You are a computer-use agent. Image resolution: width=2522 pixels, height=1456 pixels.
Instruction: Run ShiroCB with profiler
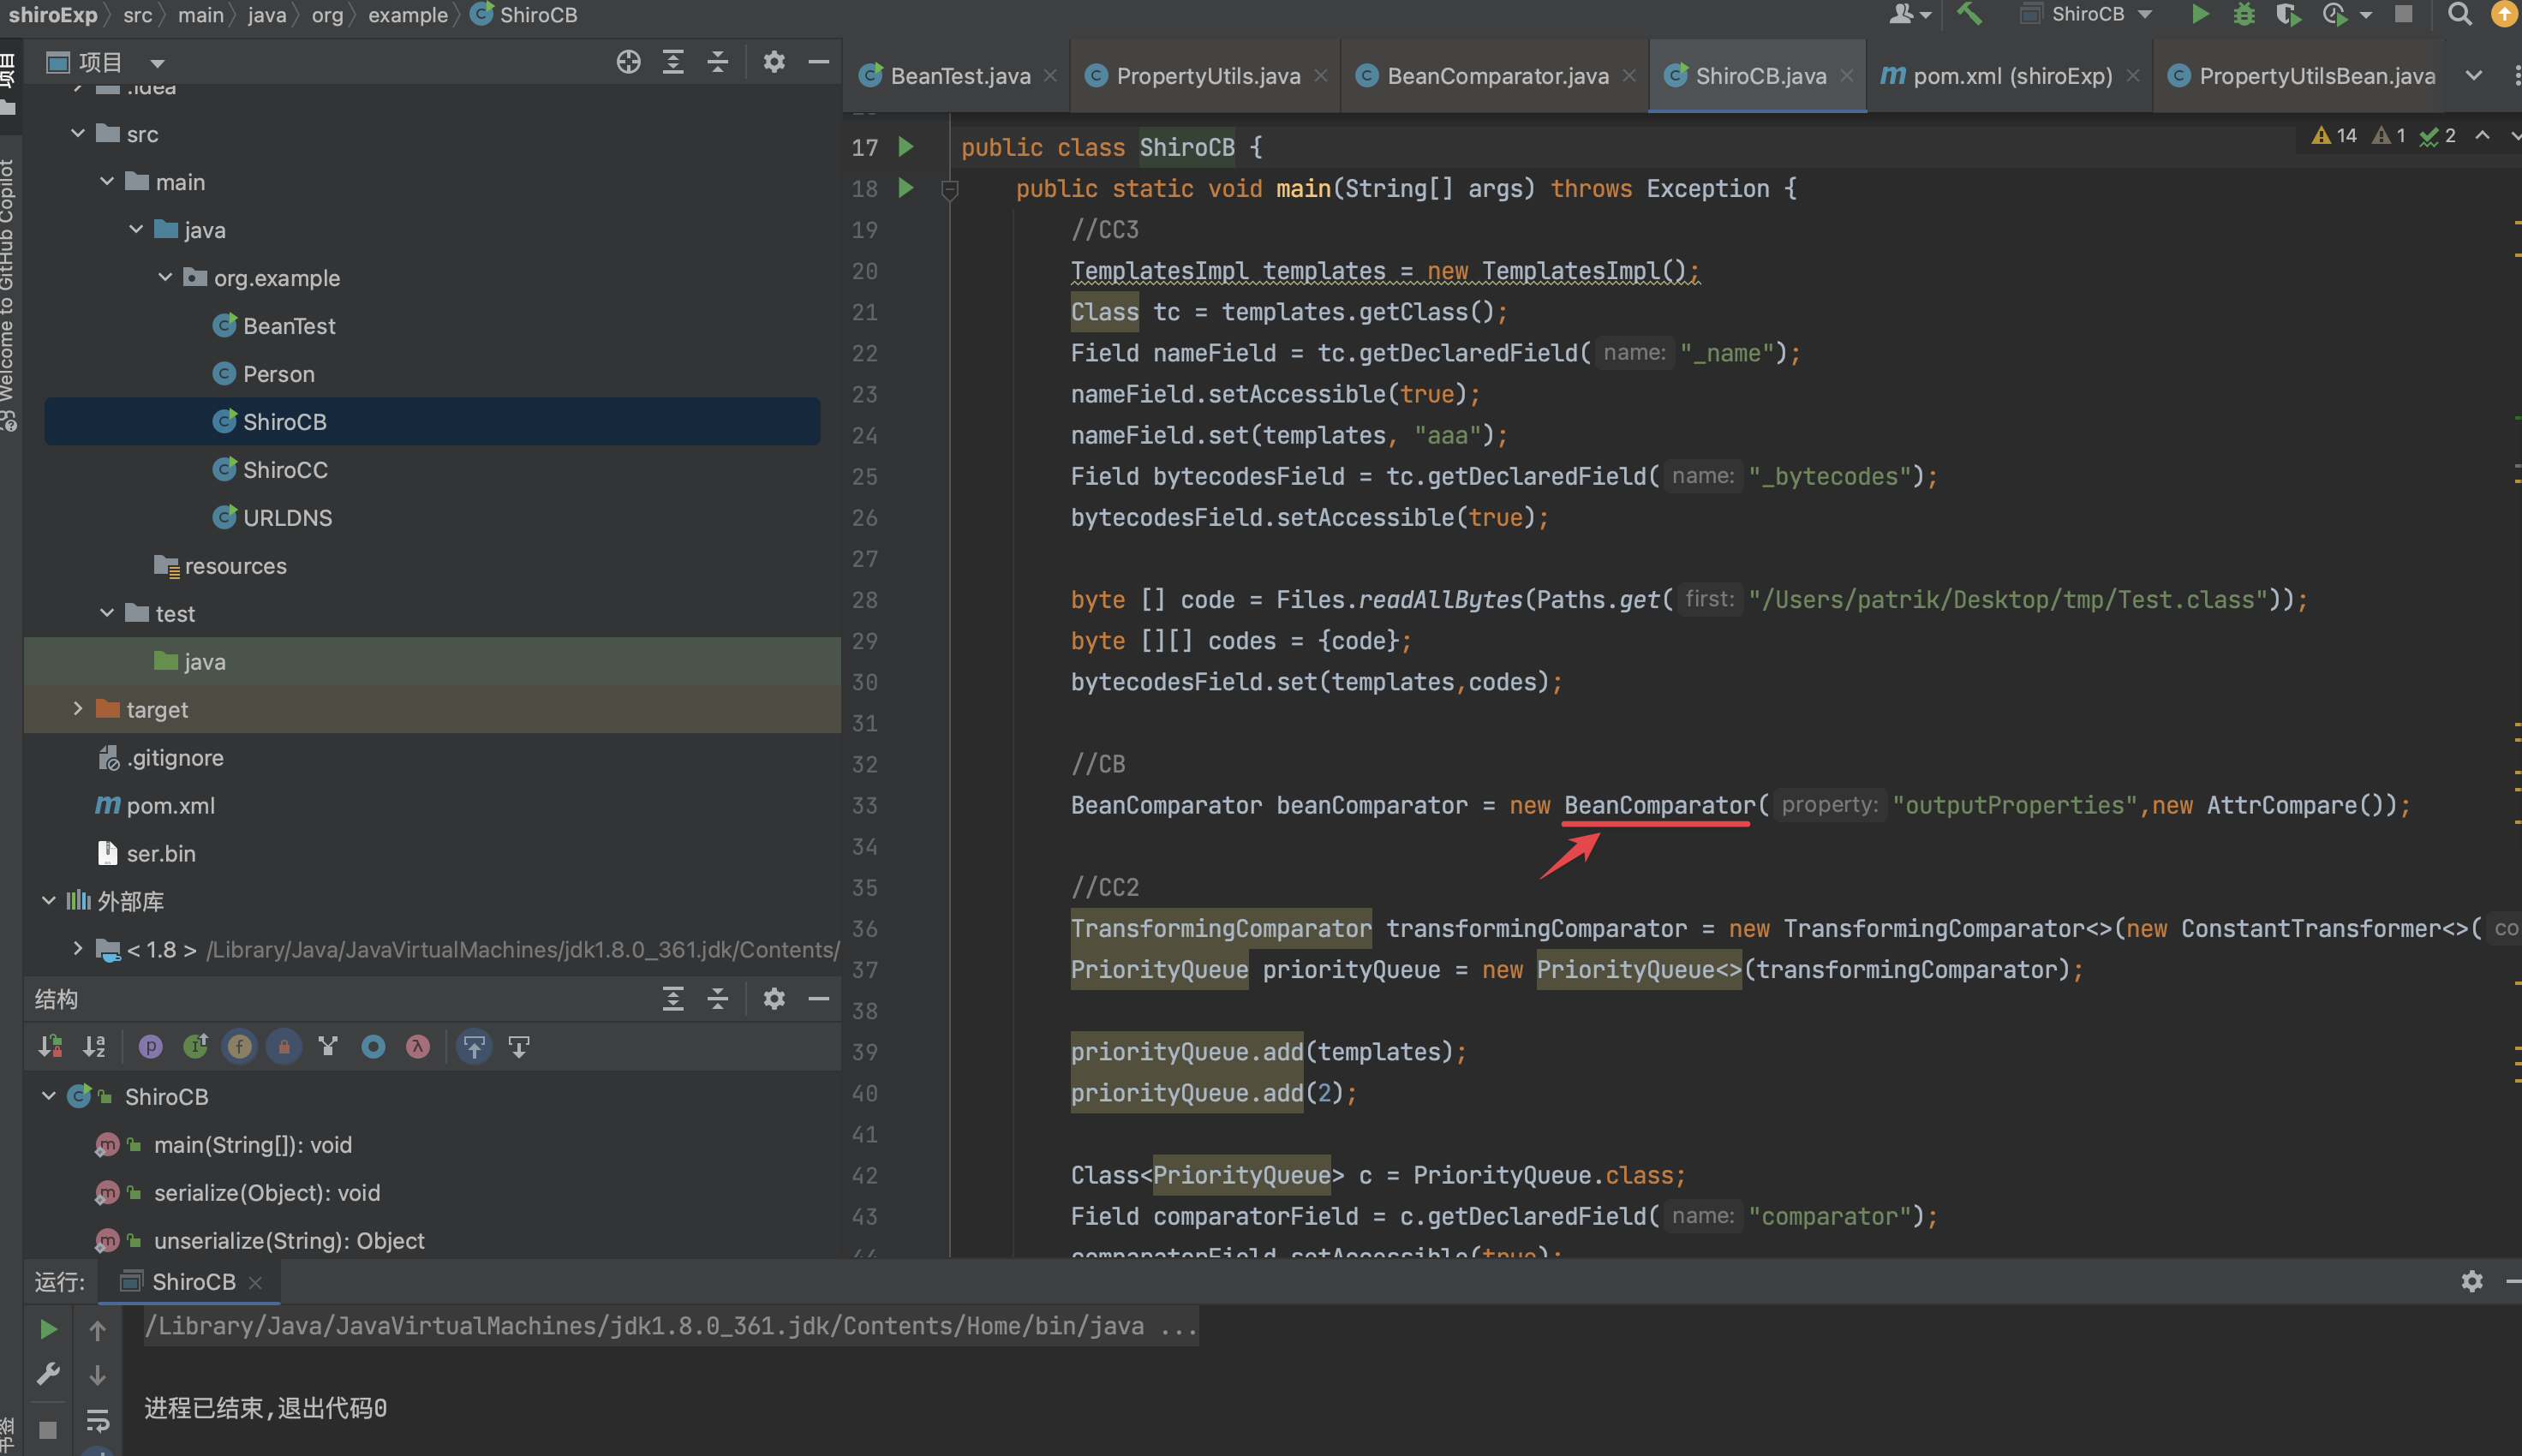[x=2334, y=14]
